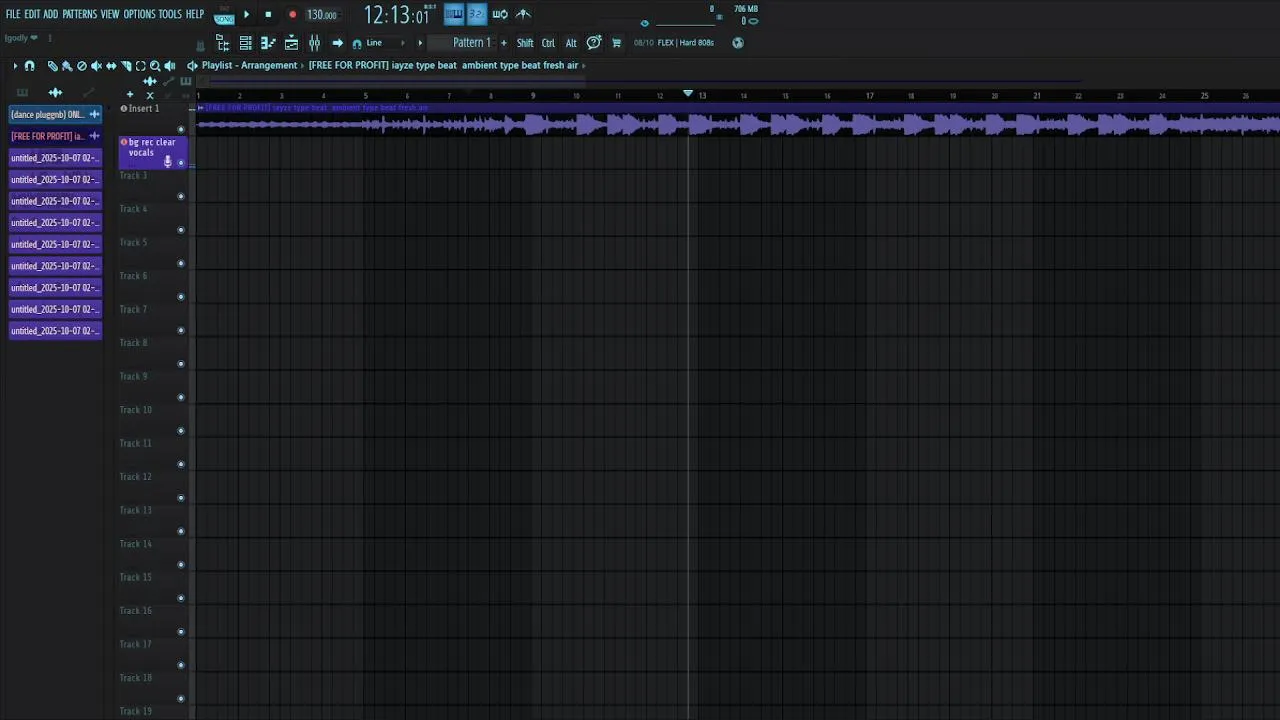Click the bg rec clear vocals track
Screen dimensions: 1280x720
tap(152, 151)
